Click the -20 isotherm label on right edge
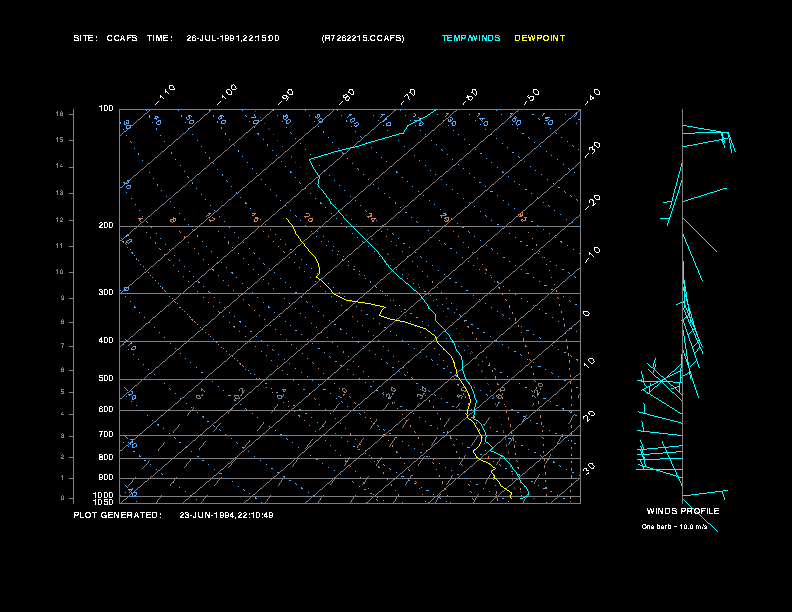 pos(592,202)
